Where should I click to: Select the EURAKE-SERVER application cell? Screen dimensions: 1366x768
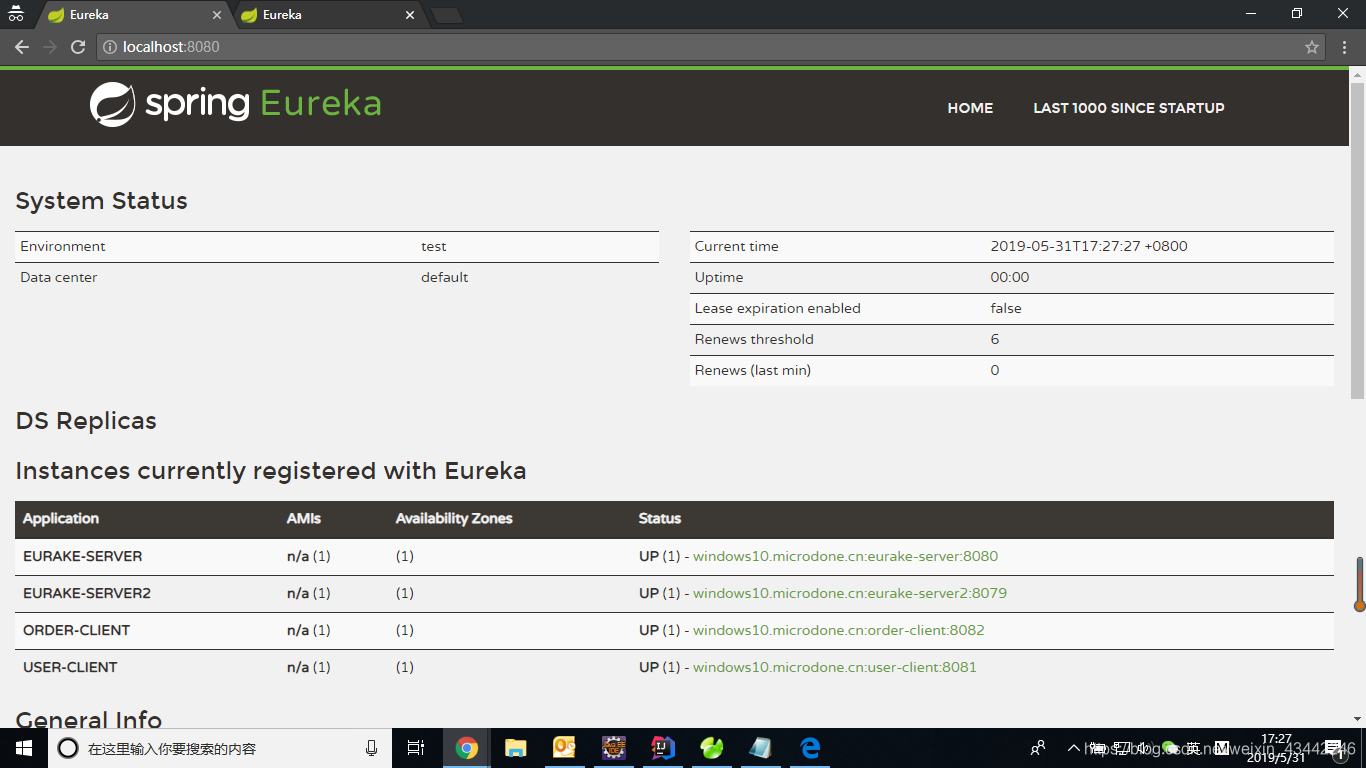click(x=82, y=556)
